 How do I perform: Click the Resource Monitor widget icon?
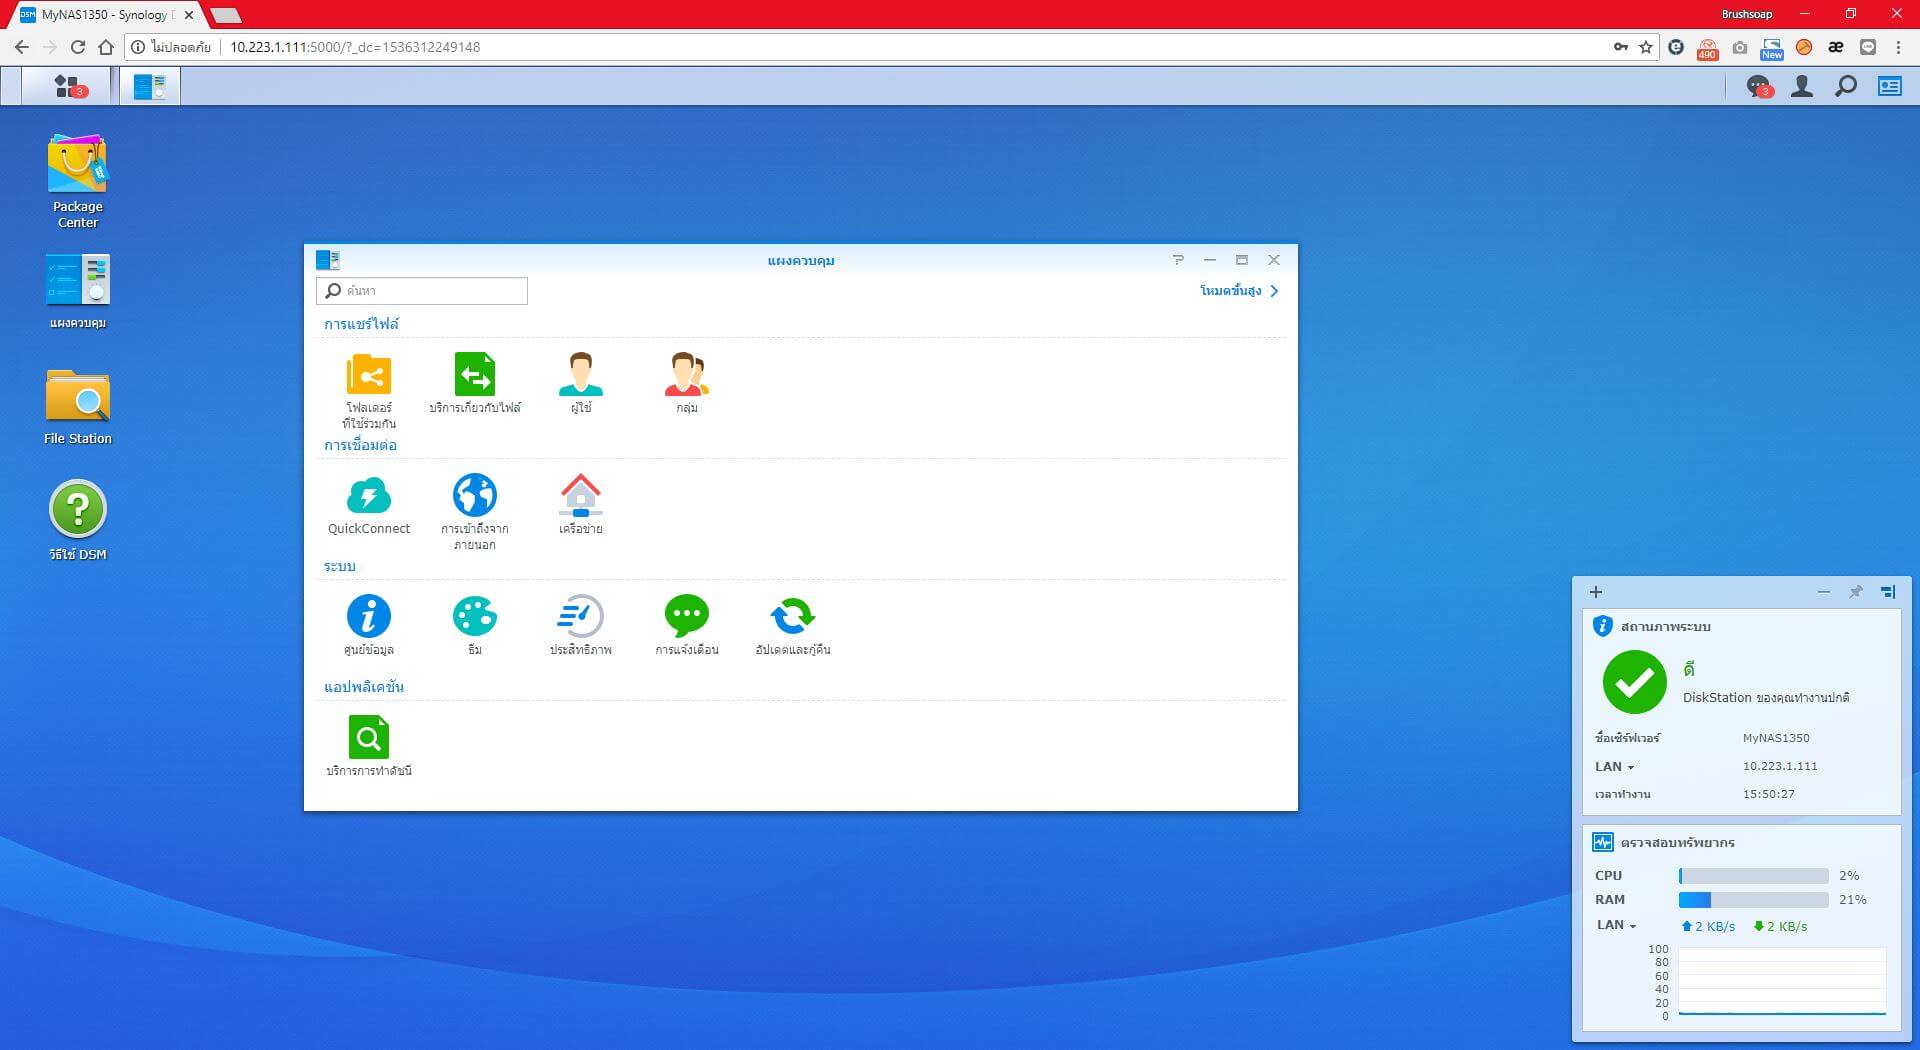1603,842
